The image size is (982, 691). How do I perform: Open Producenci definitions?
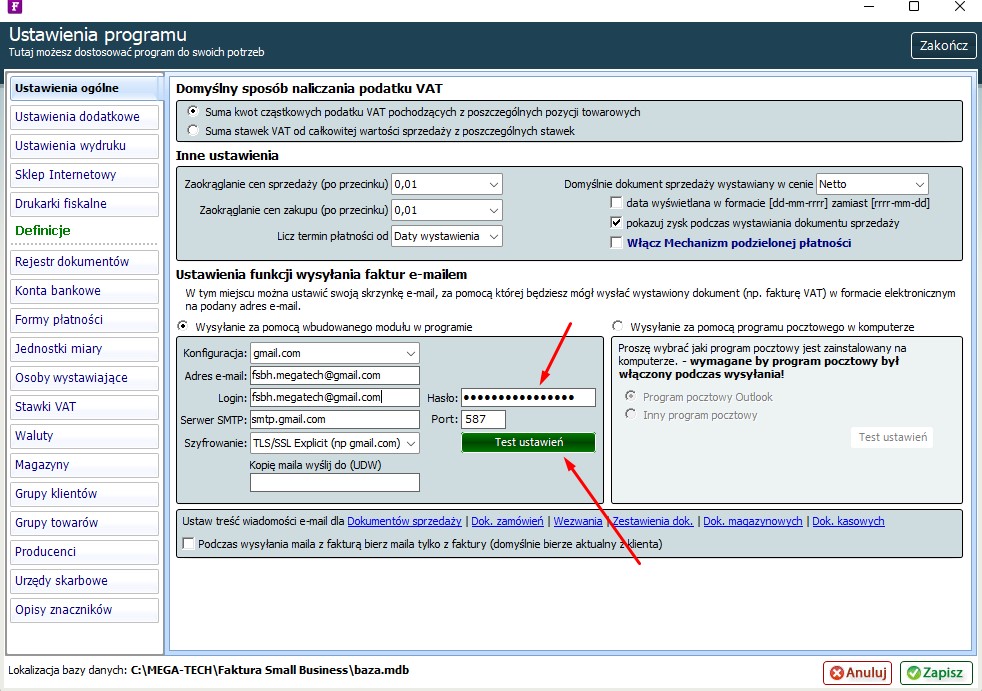pyautogui.click(x=84, y=552)
